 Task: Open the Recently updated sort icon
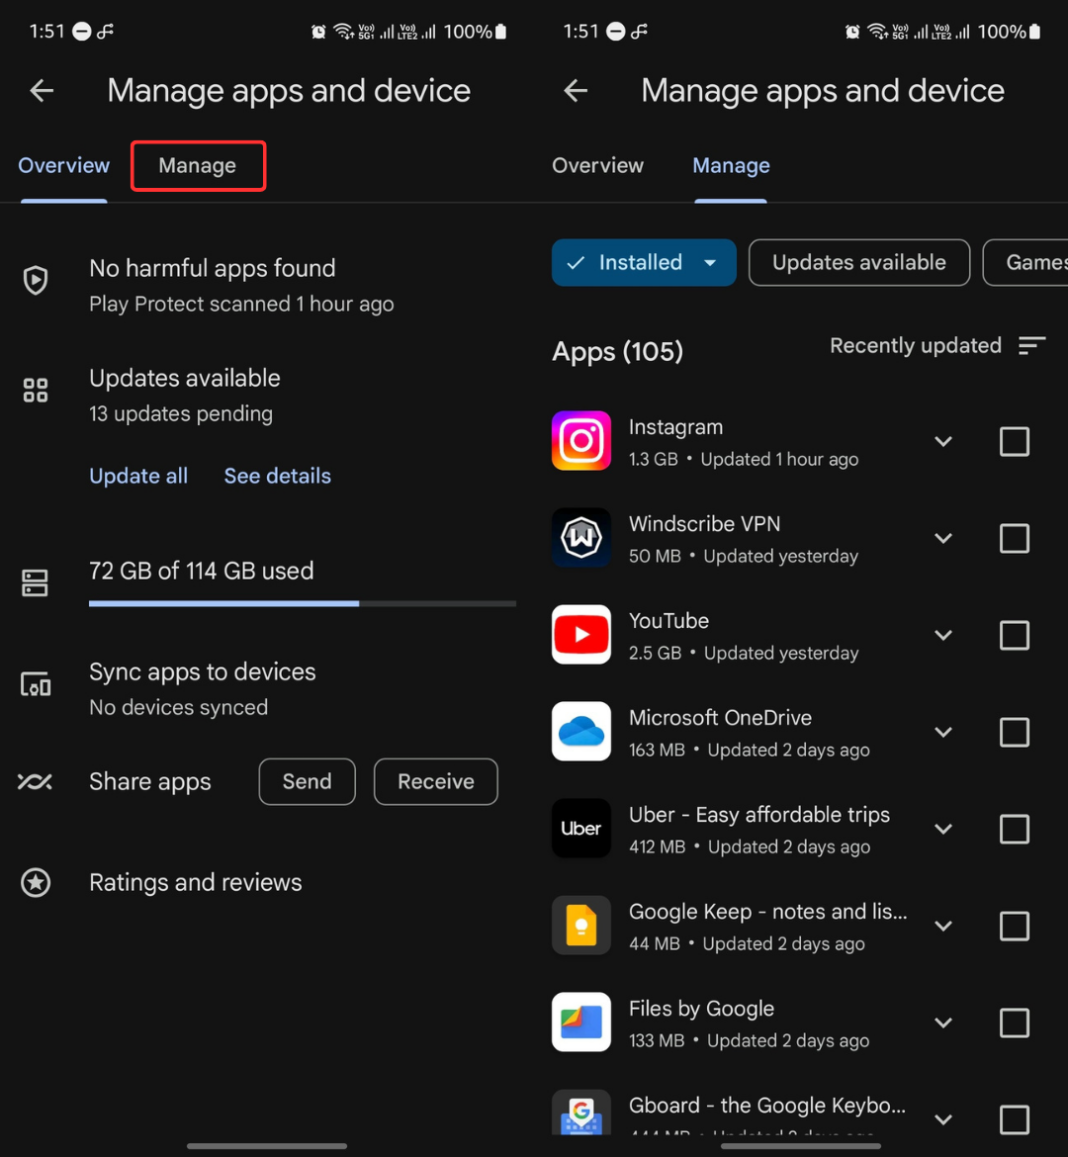point(1031,345)
